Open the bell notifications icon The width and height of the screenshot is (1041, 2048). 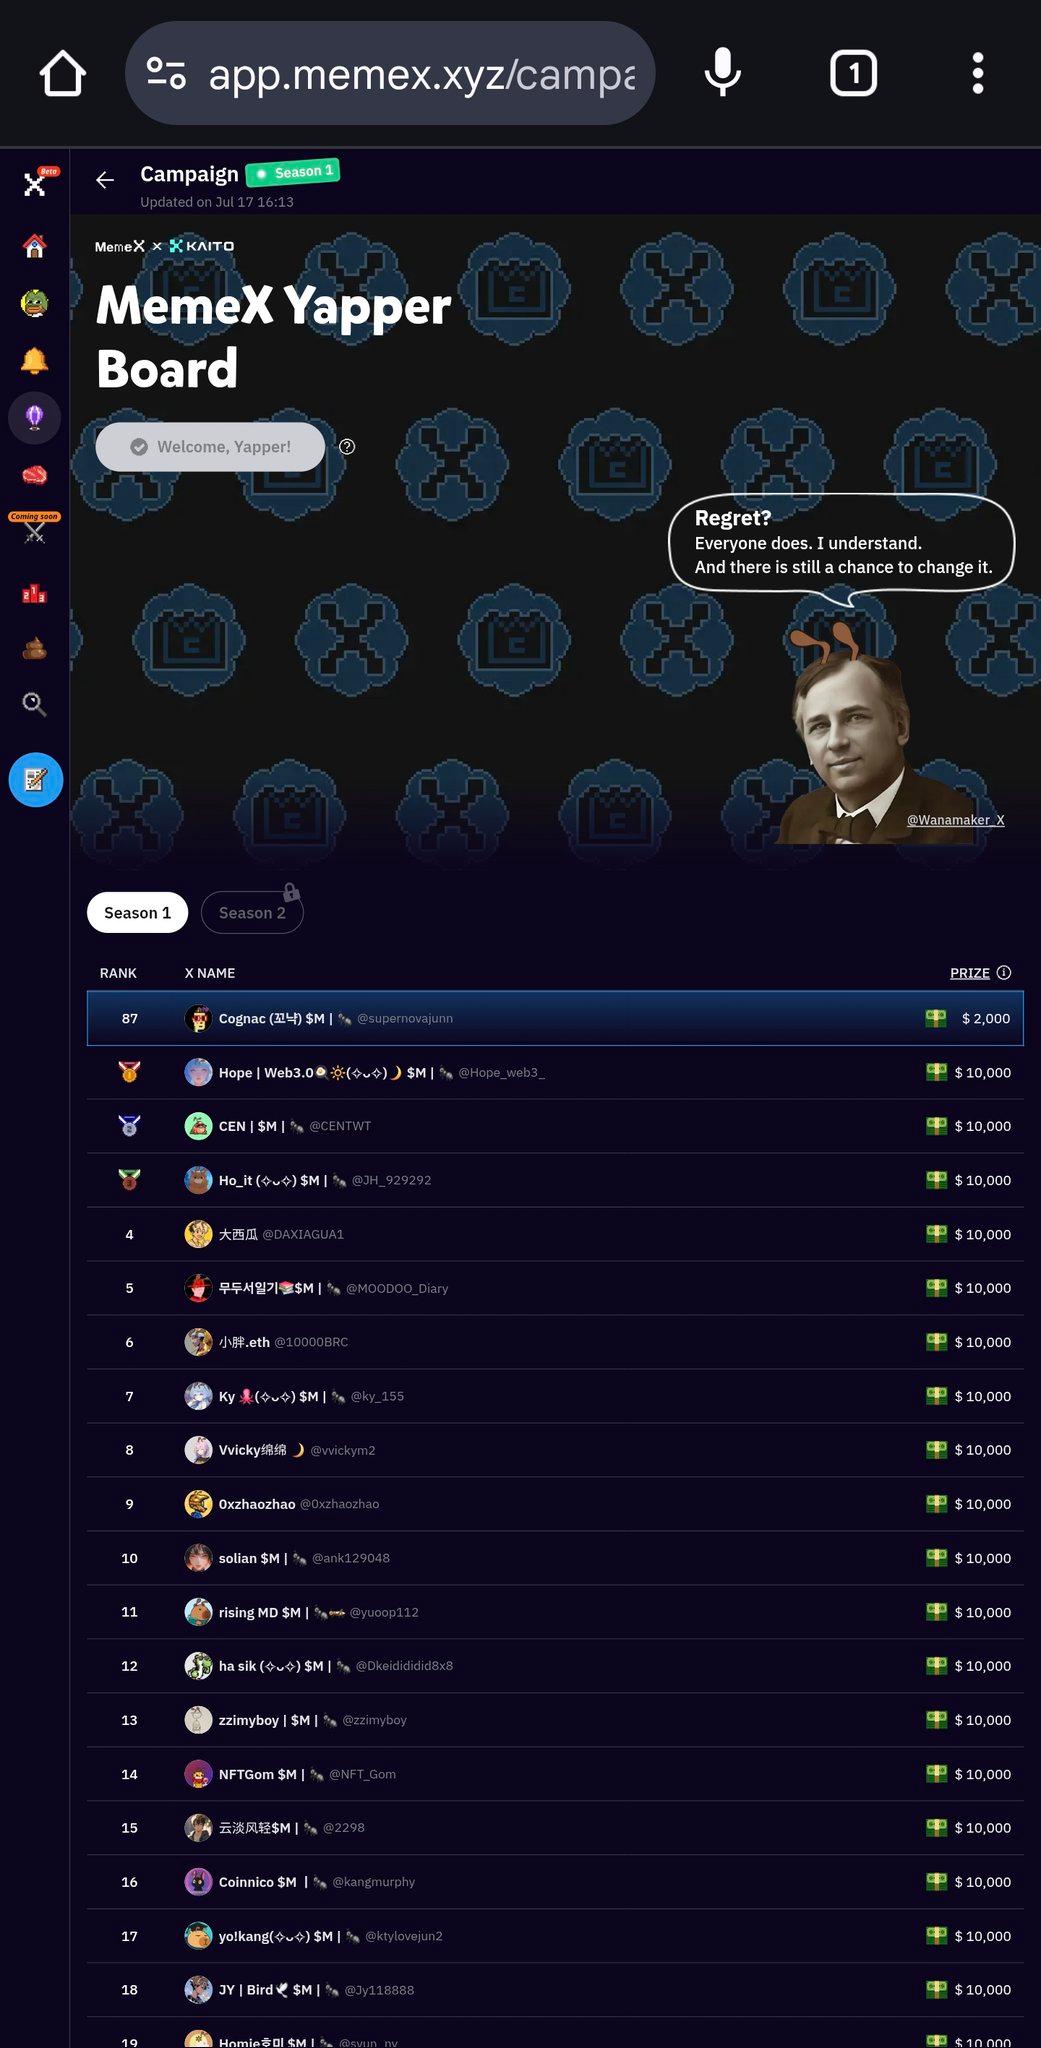[x=35, y=360]
